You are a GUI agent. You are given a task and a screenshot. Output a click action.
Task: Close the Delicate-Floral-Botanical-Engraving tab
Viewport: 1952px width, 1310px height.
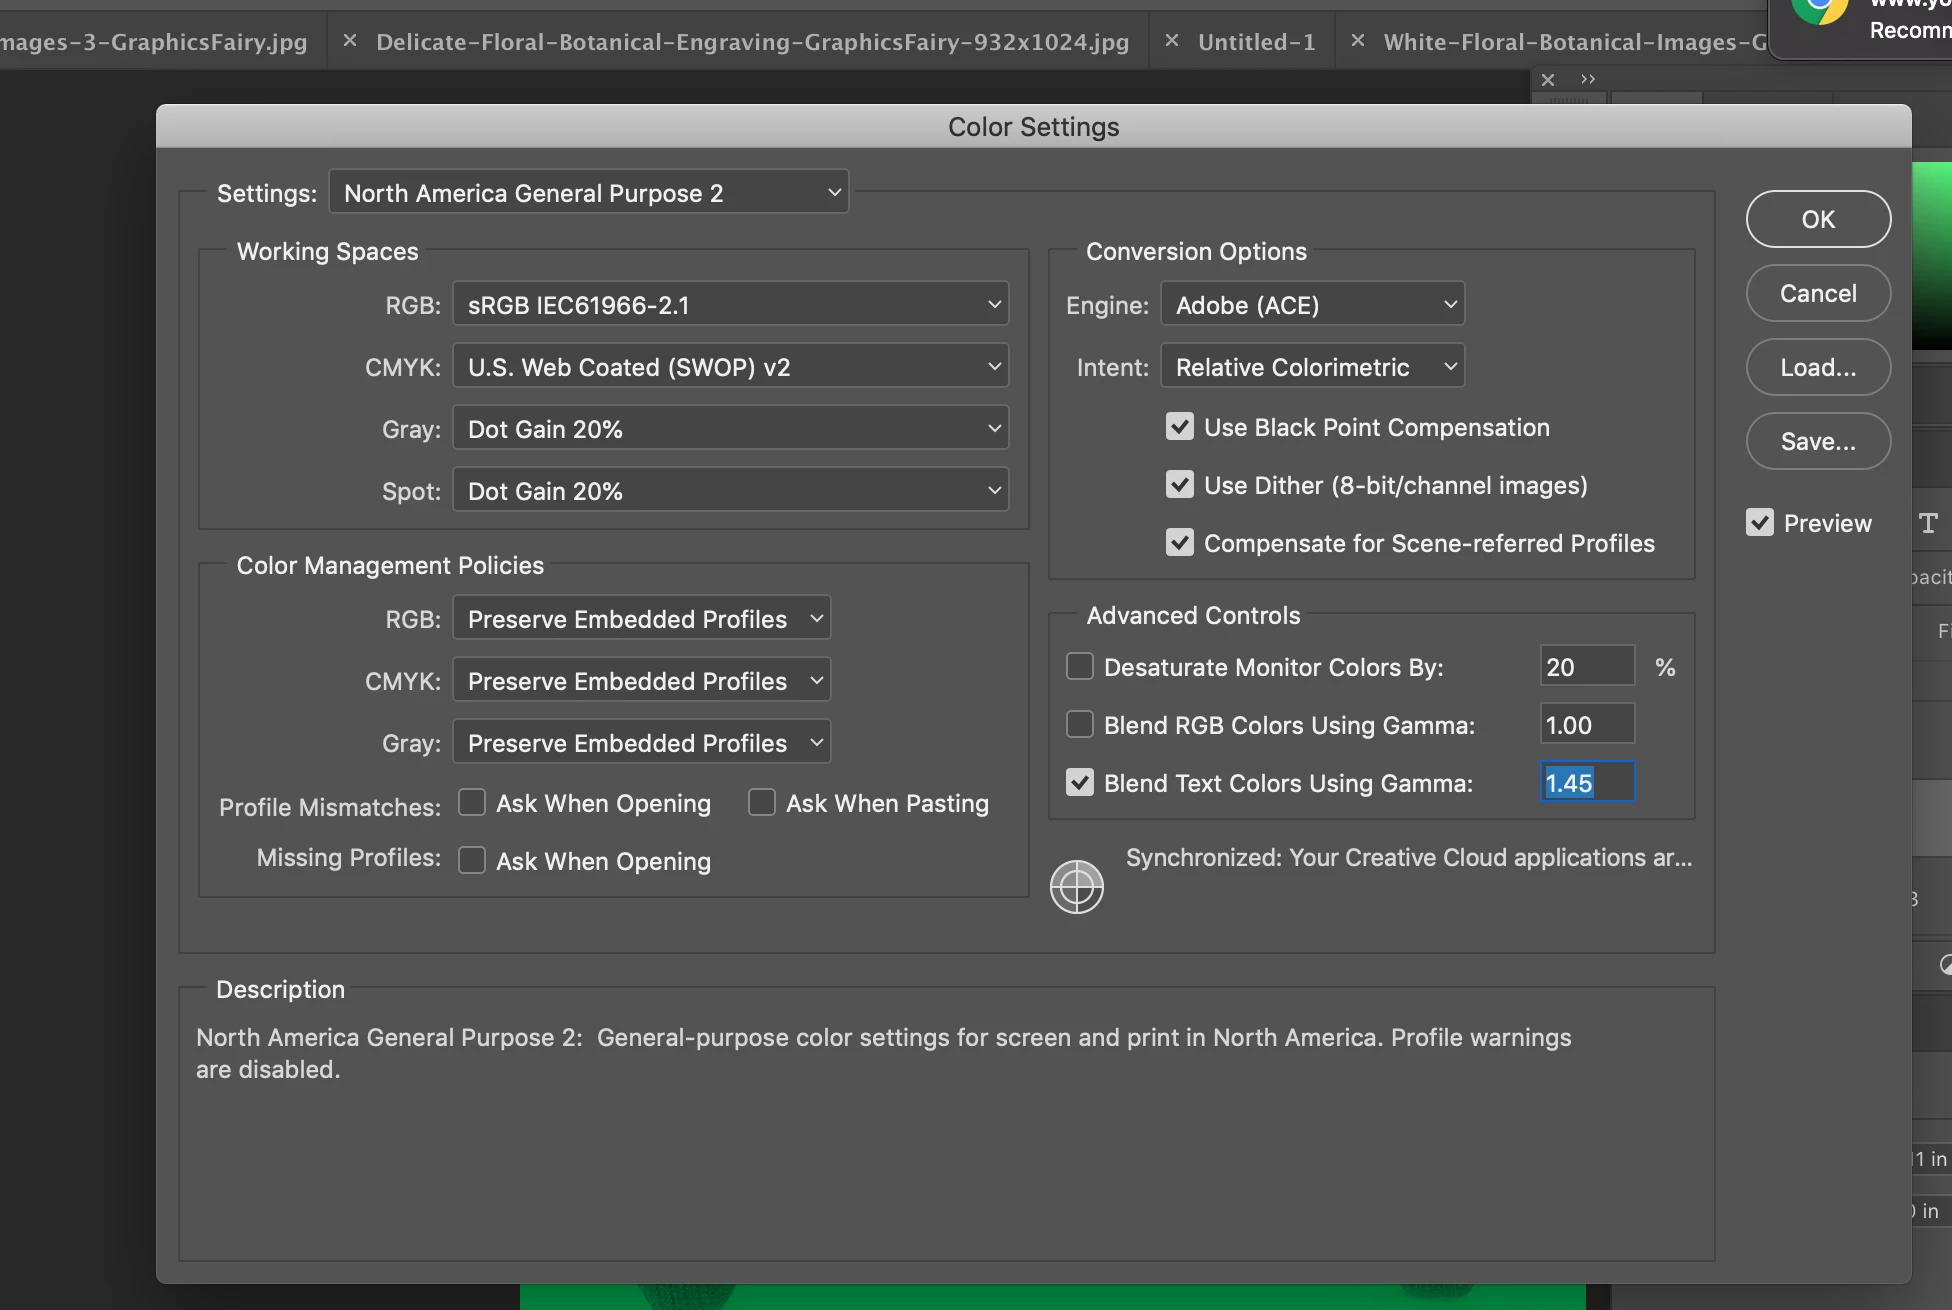click(x=350, y=41)
